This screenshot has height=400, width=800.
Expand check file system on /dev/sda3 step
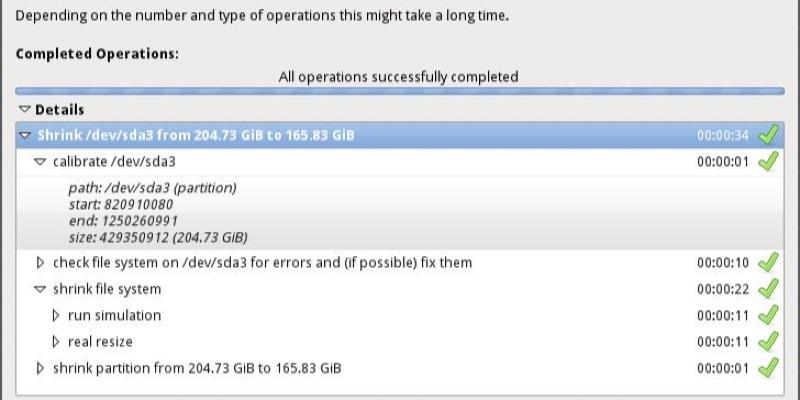coord(40,263)
